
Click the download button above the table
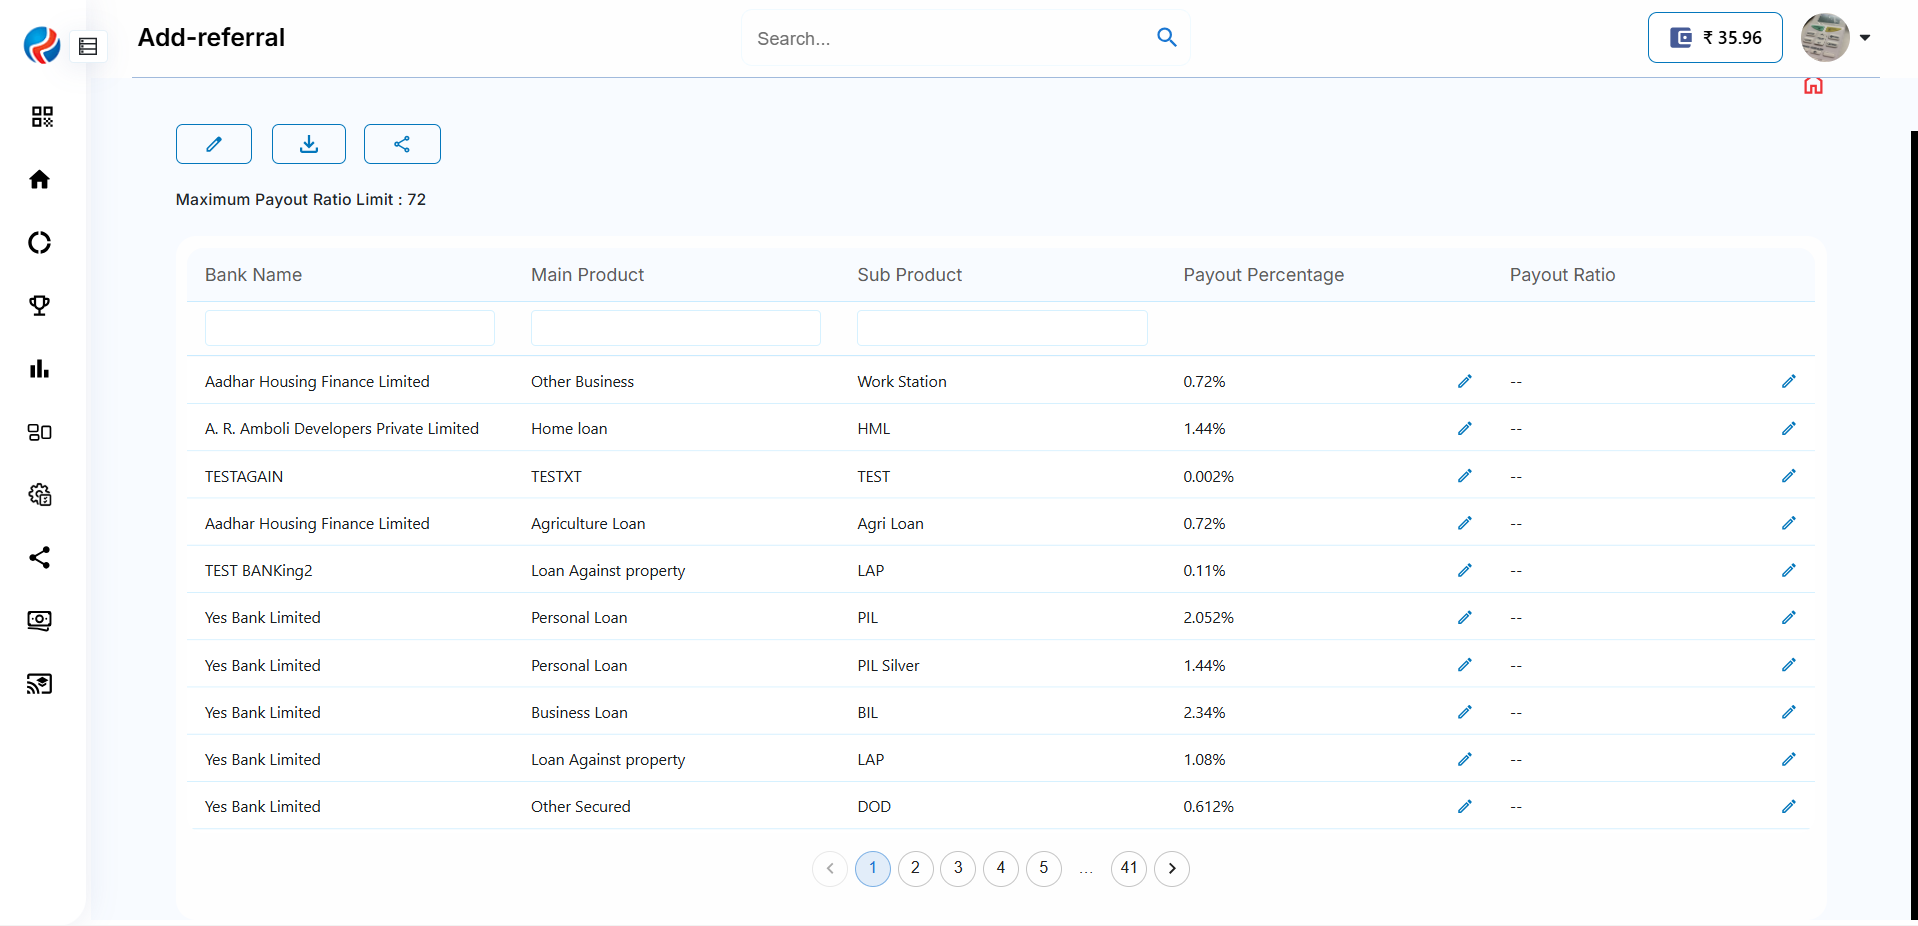point(309,144)
